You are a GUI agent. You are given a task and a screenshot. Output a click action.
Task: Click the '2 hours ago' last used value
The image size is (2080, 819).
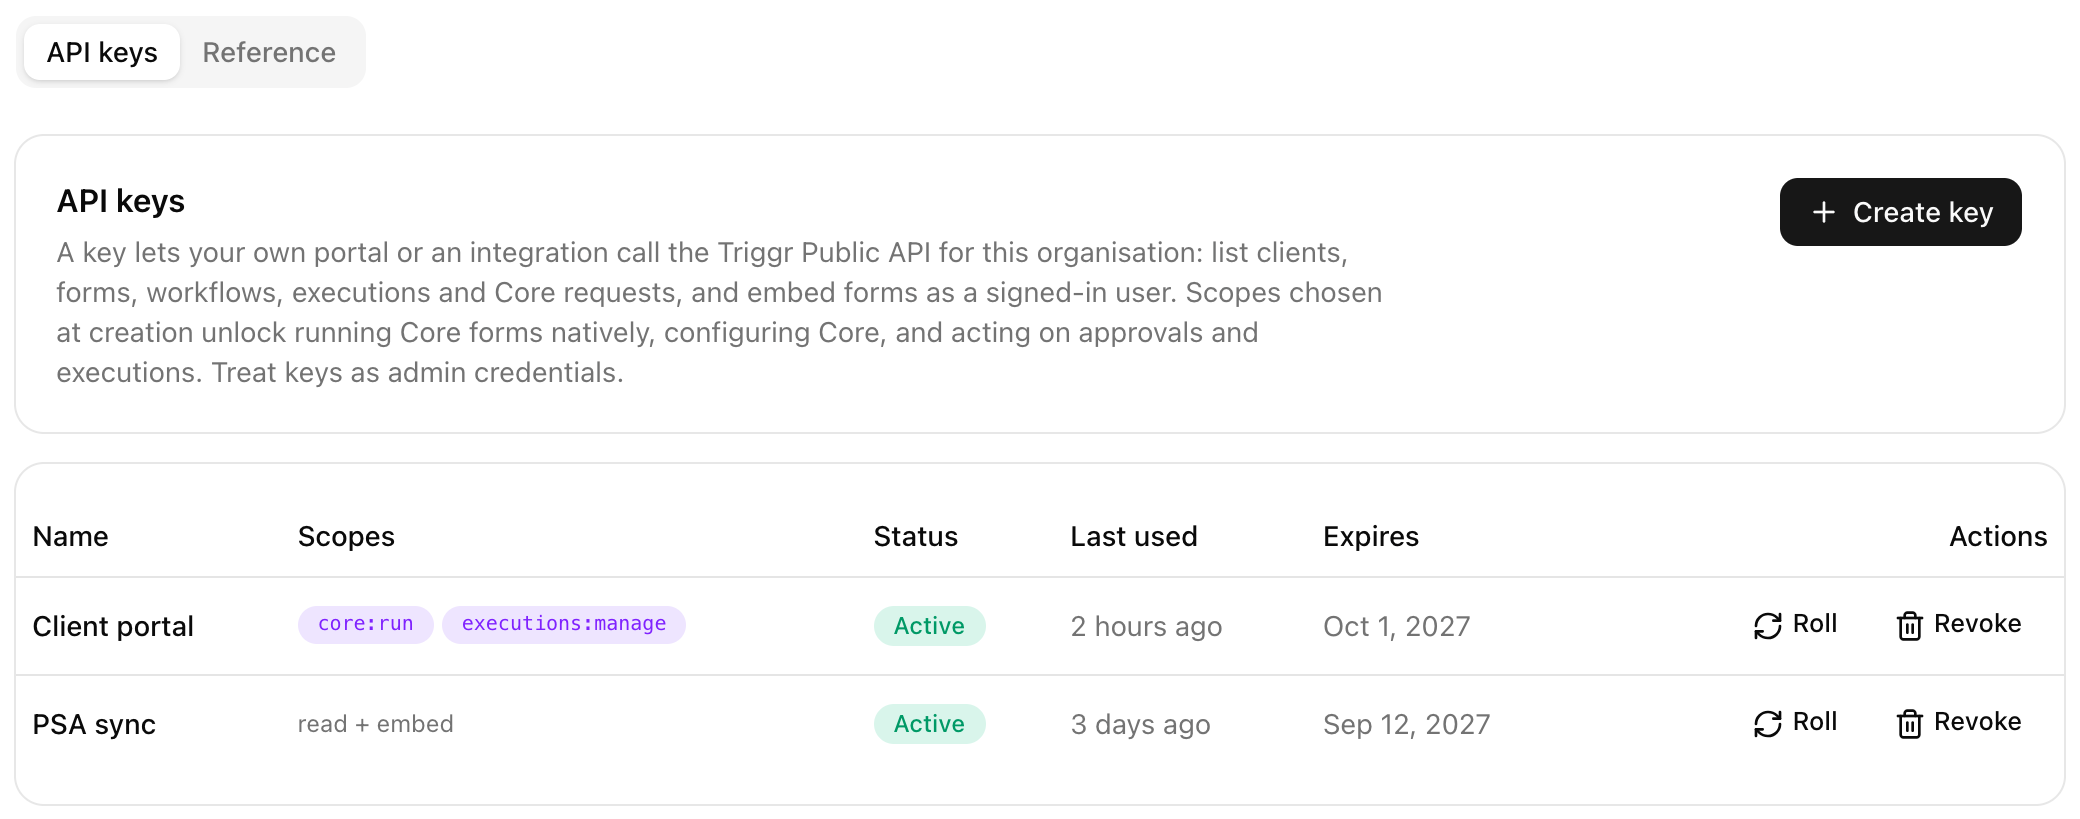click(1146, 626)
